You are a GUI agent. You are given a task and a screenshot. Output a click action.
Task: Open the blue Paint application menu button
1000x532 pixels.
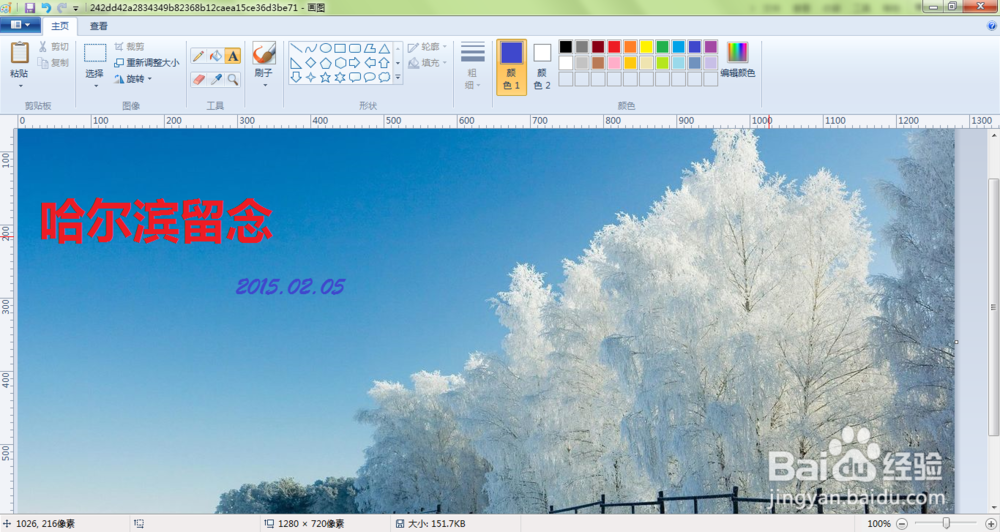point(21,25)
